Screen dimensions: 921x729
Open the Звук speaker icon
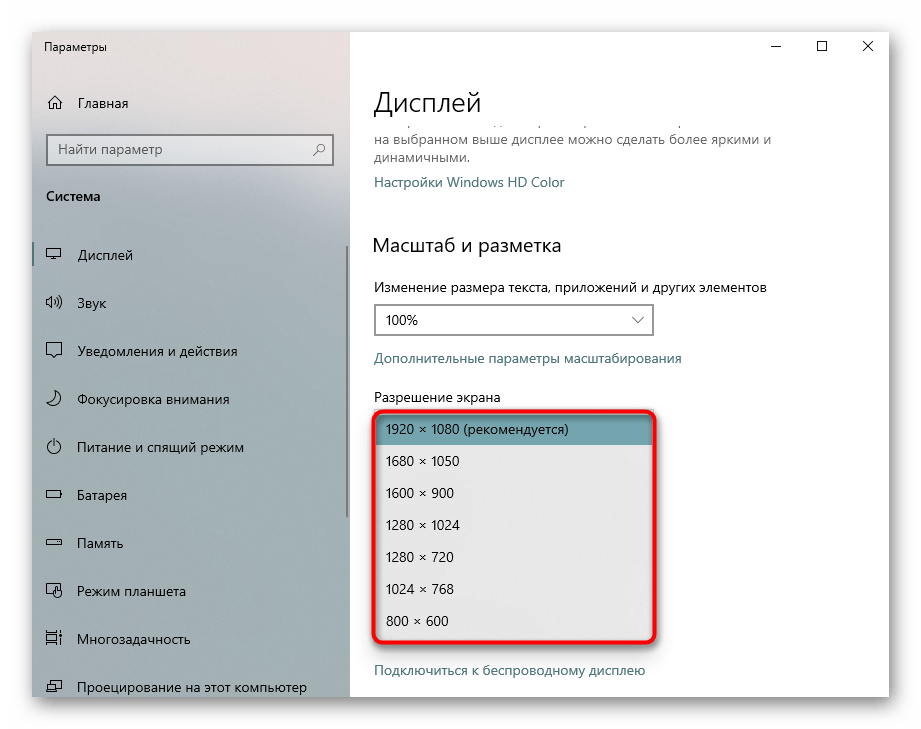tap(54, 303)
